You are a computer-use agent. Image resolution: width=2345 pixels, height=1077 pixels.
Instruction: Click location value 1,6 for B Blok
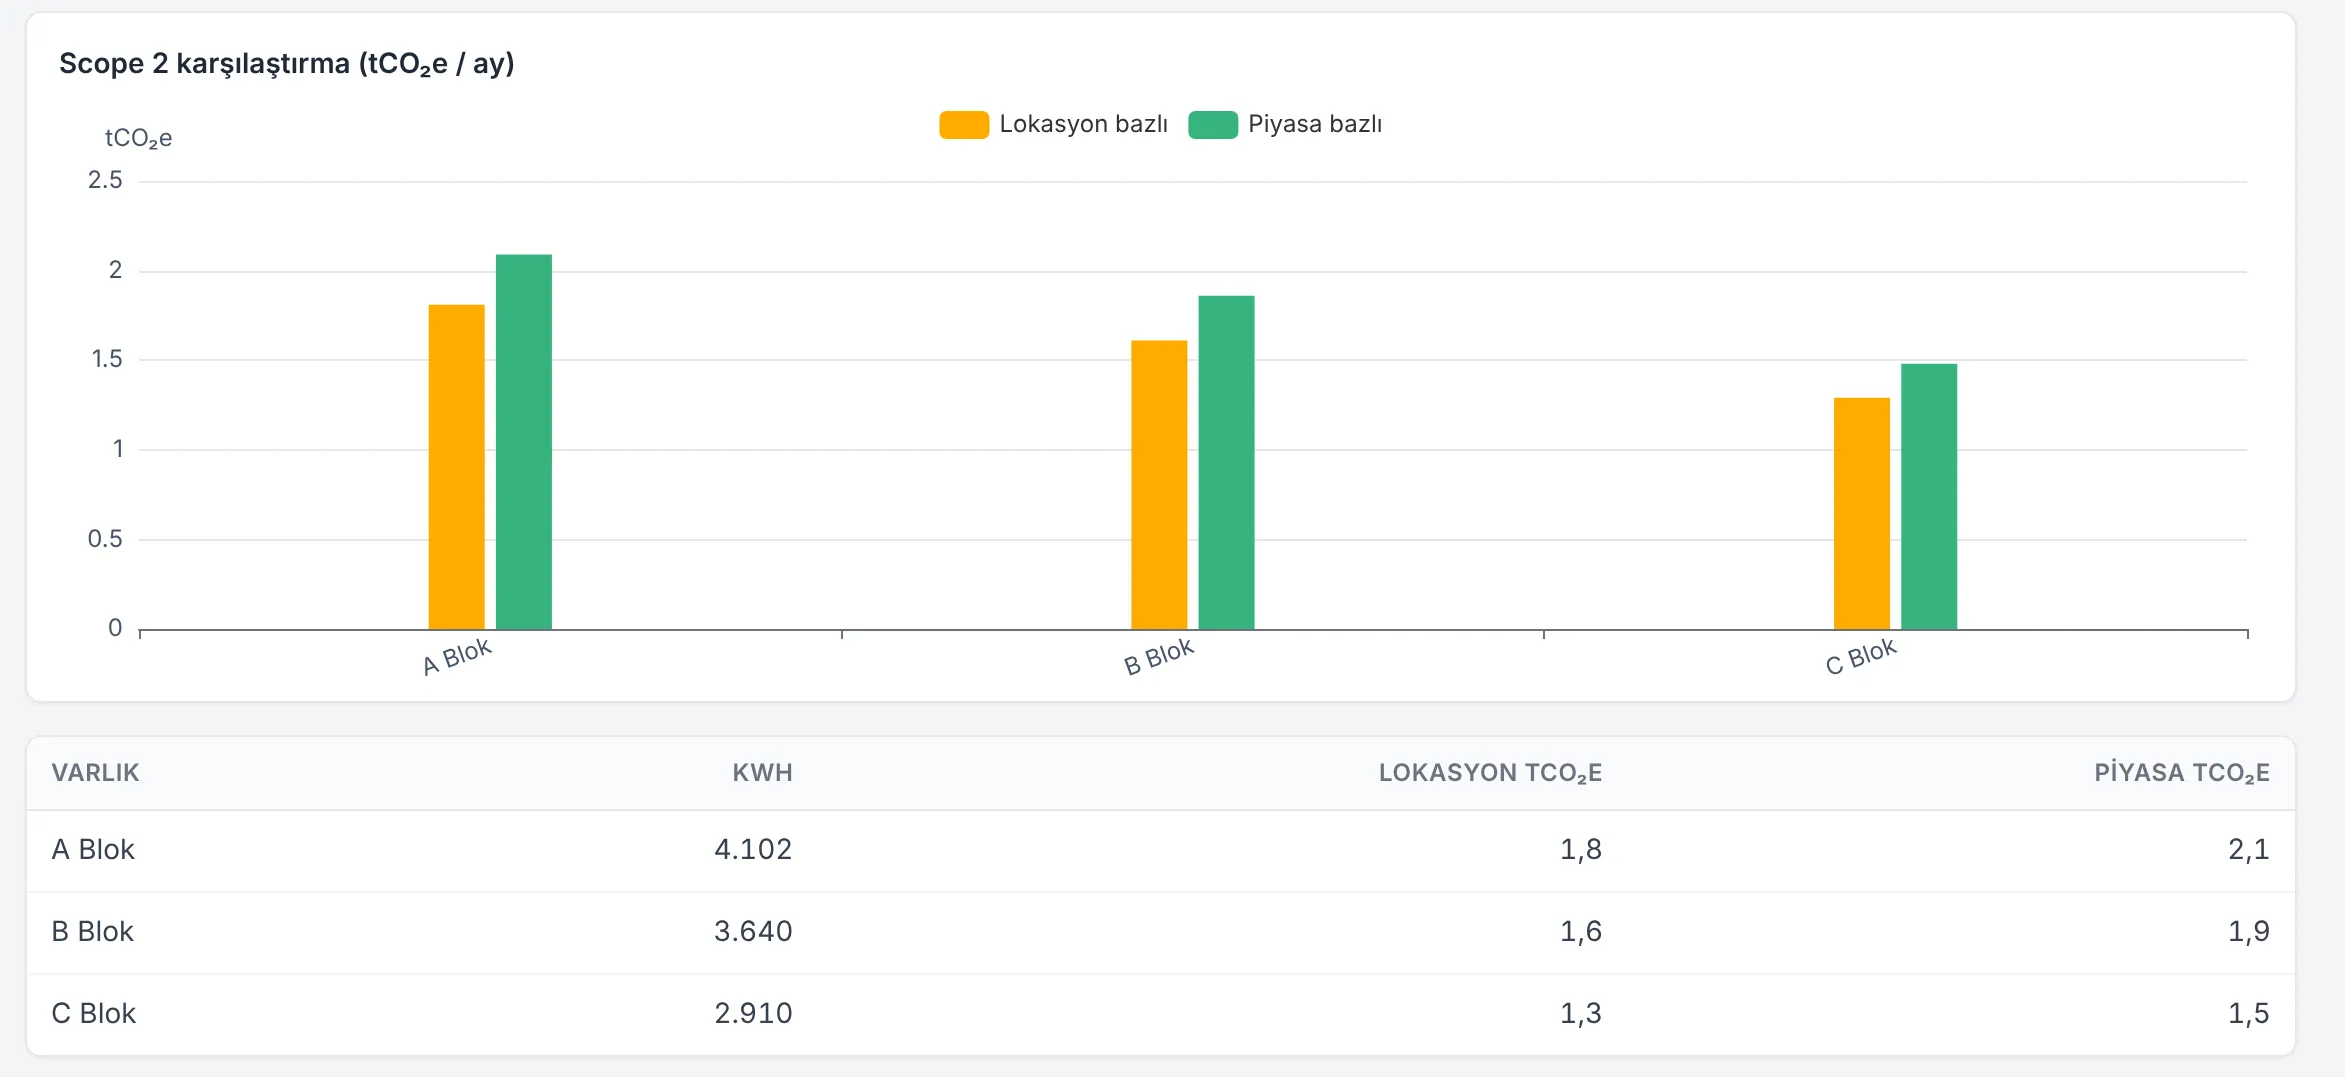(x=1581, y=932)
